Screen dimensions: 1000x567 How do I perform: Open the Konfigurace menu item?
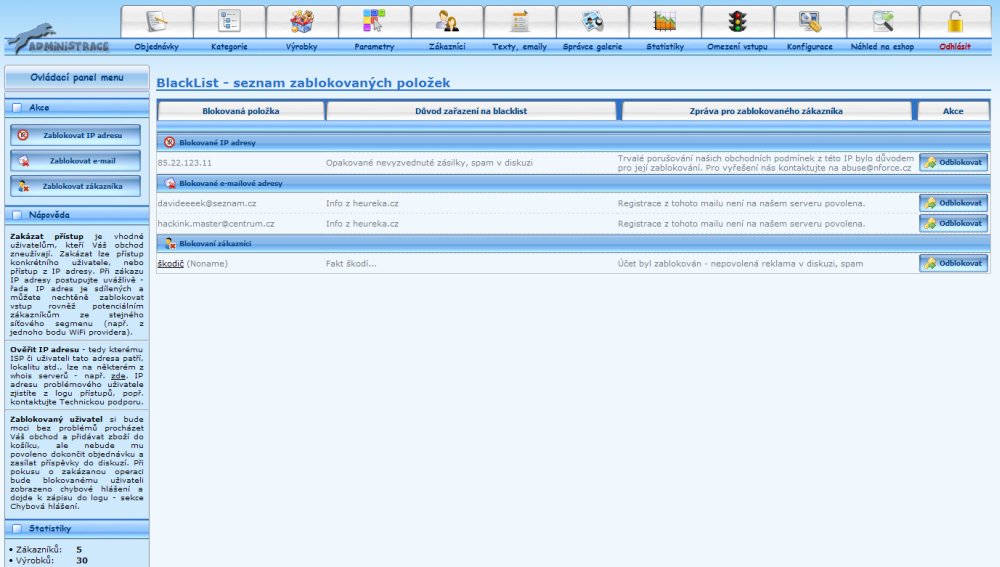[x=809, y=46]
